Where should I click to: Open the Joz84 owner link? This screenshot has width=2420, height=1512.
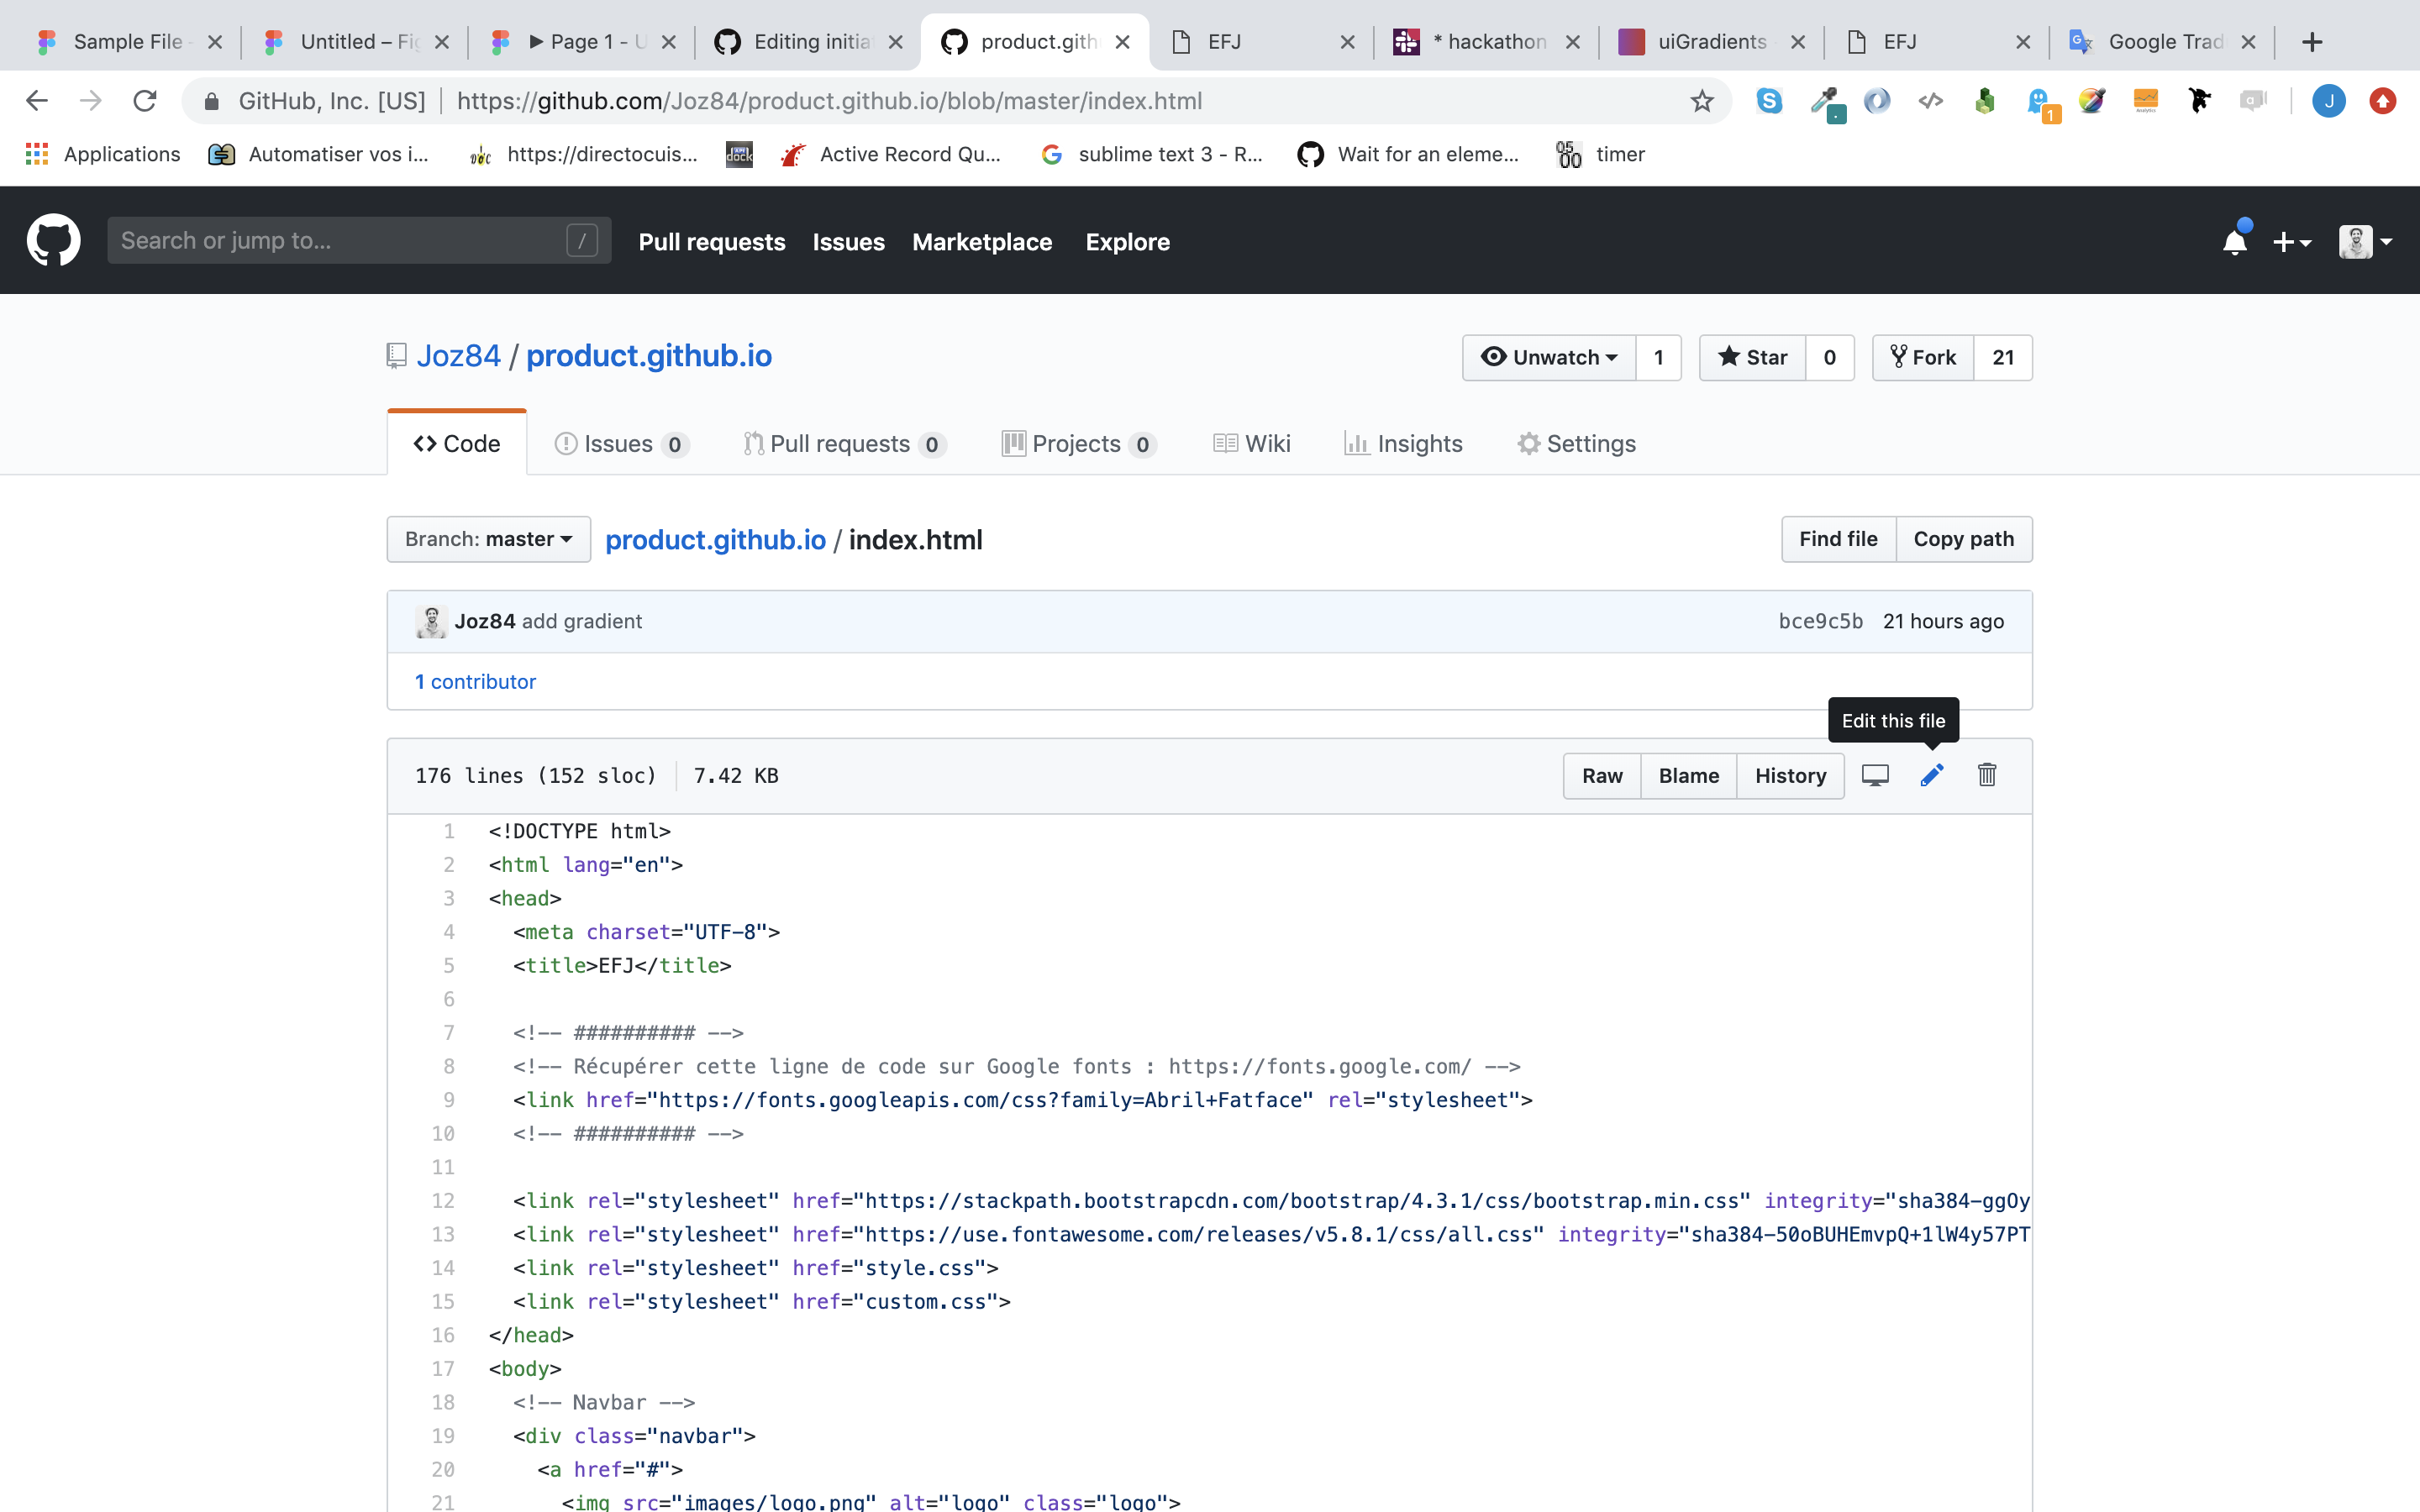pos(458,356)
